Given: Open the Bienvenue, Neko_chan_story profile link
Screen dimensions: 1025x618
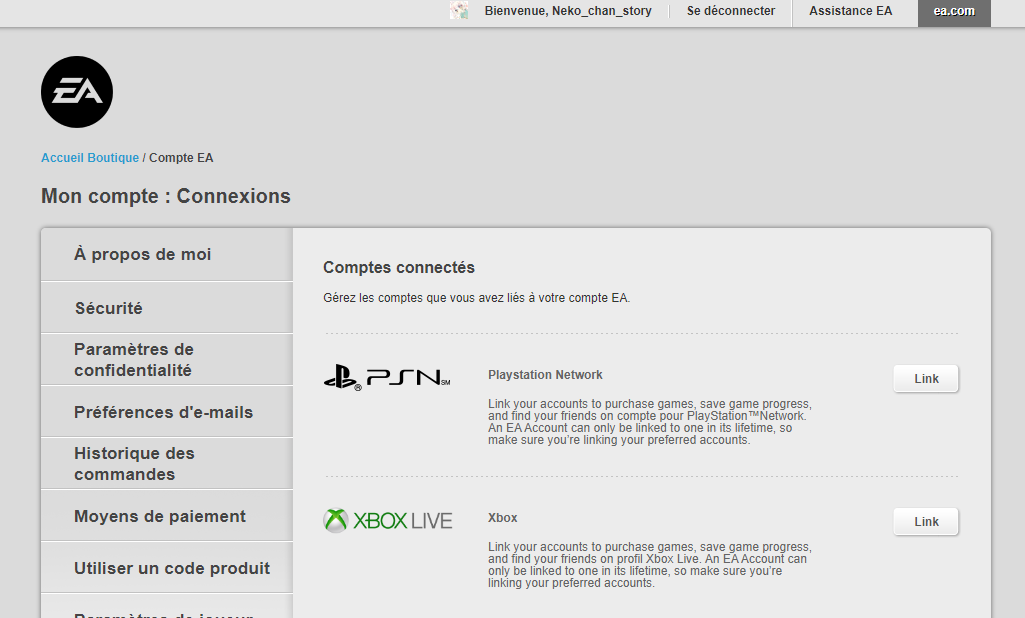Looking at the screenshot, I should (567, 11).
